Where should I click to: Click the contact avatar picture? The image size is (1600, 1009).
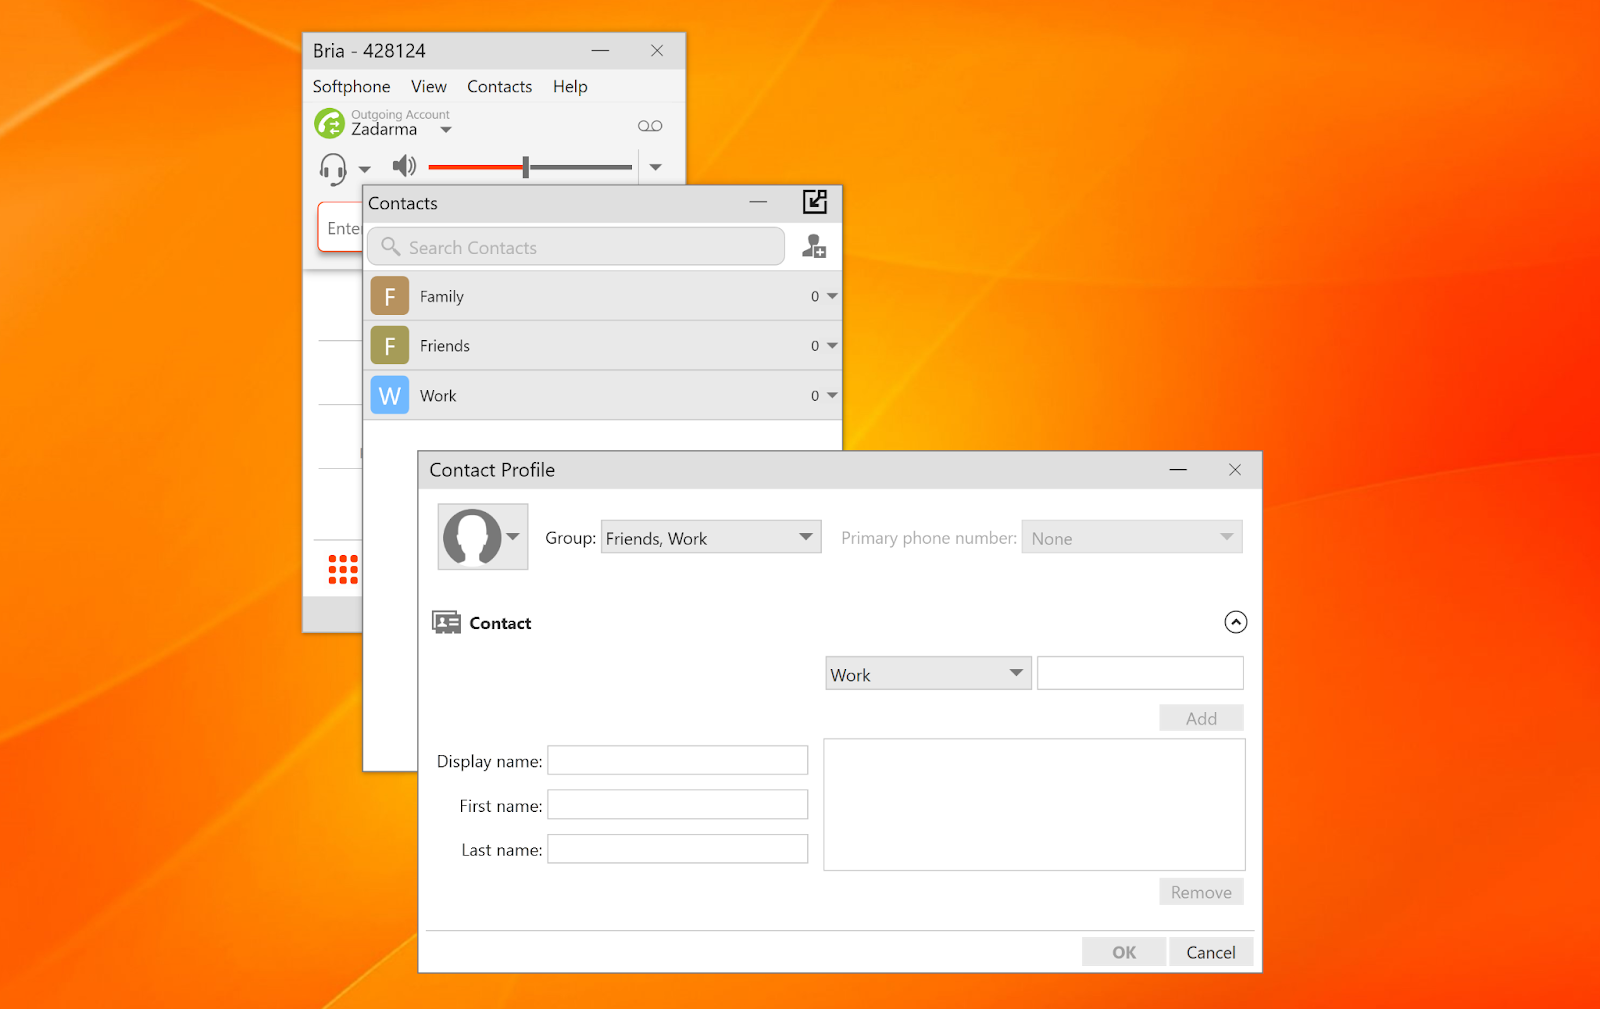pos(473,537)
